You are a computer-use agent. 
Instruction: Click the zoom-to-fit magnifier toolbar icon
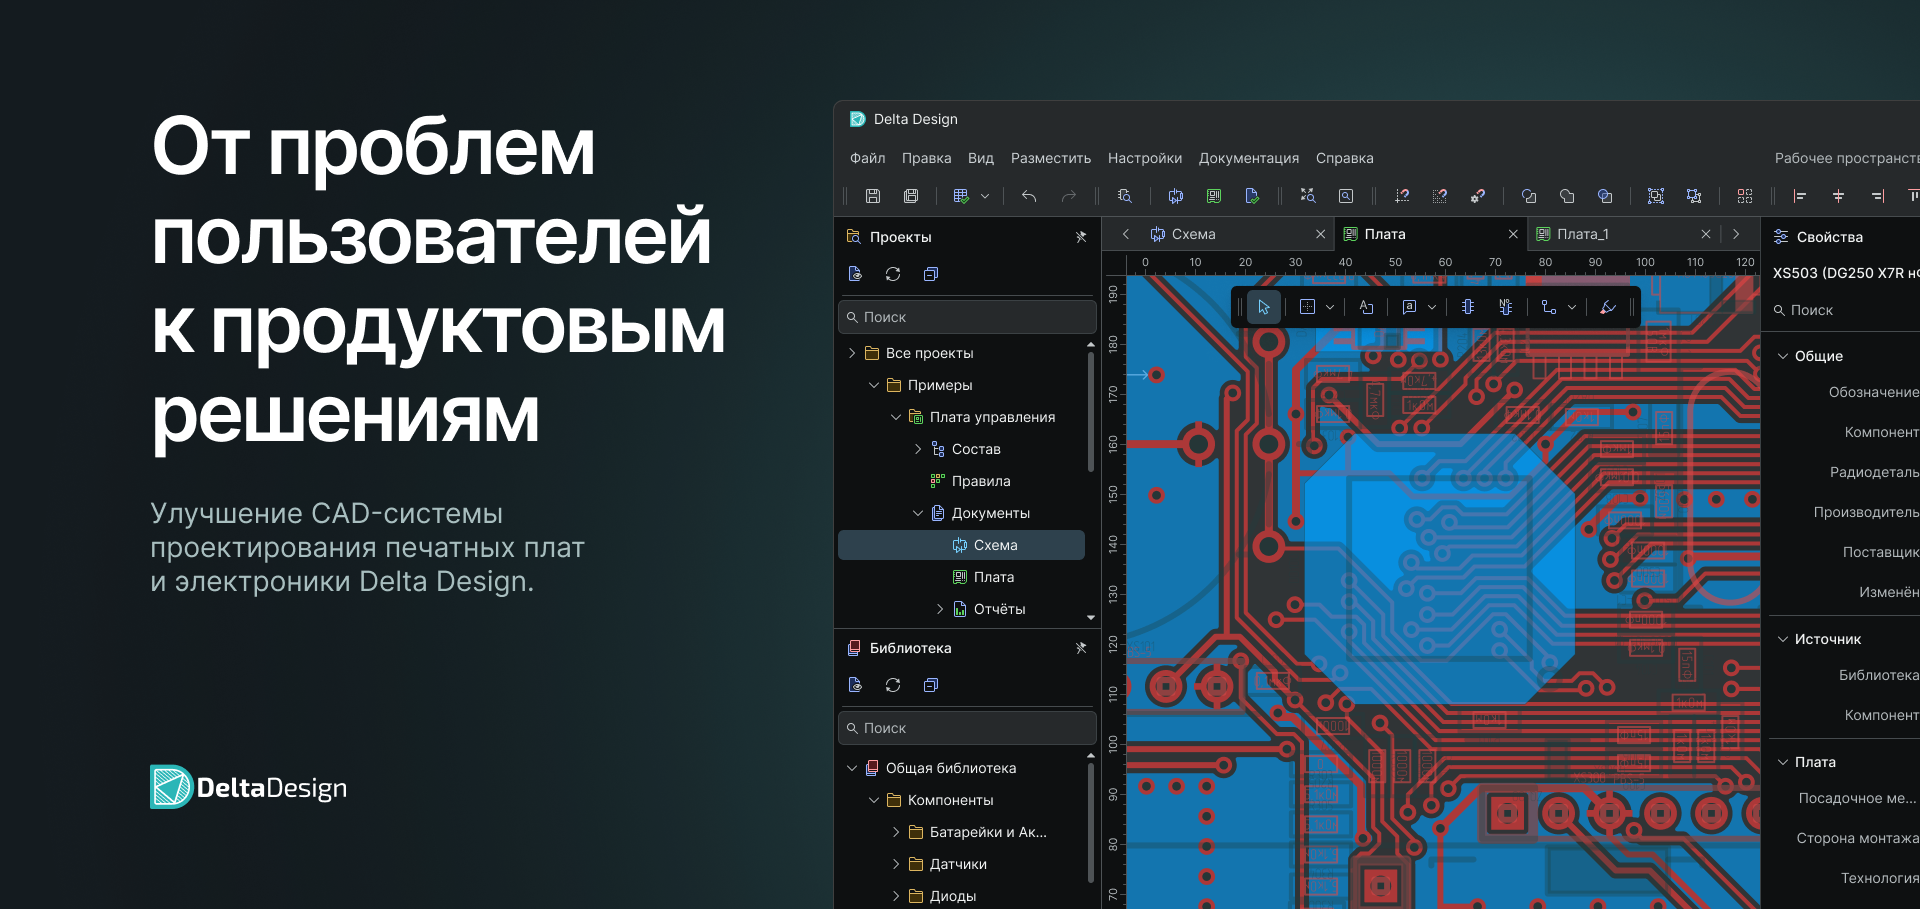[x=1308, y=196]
